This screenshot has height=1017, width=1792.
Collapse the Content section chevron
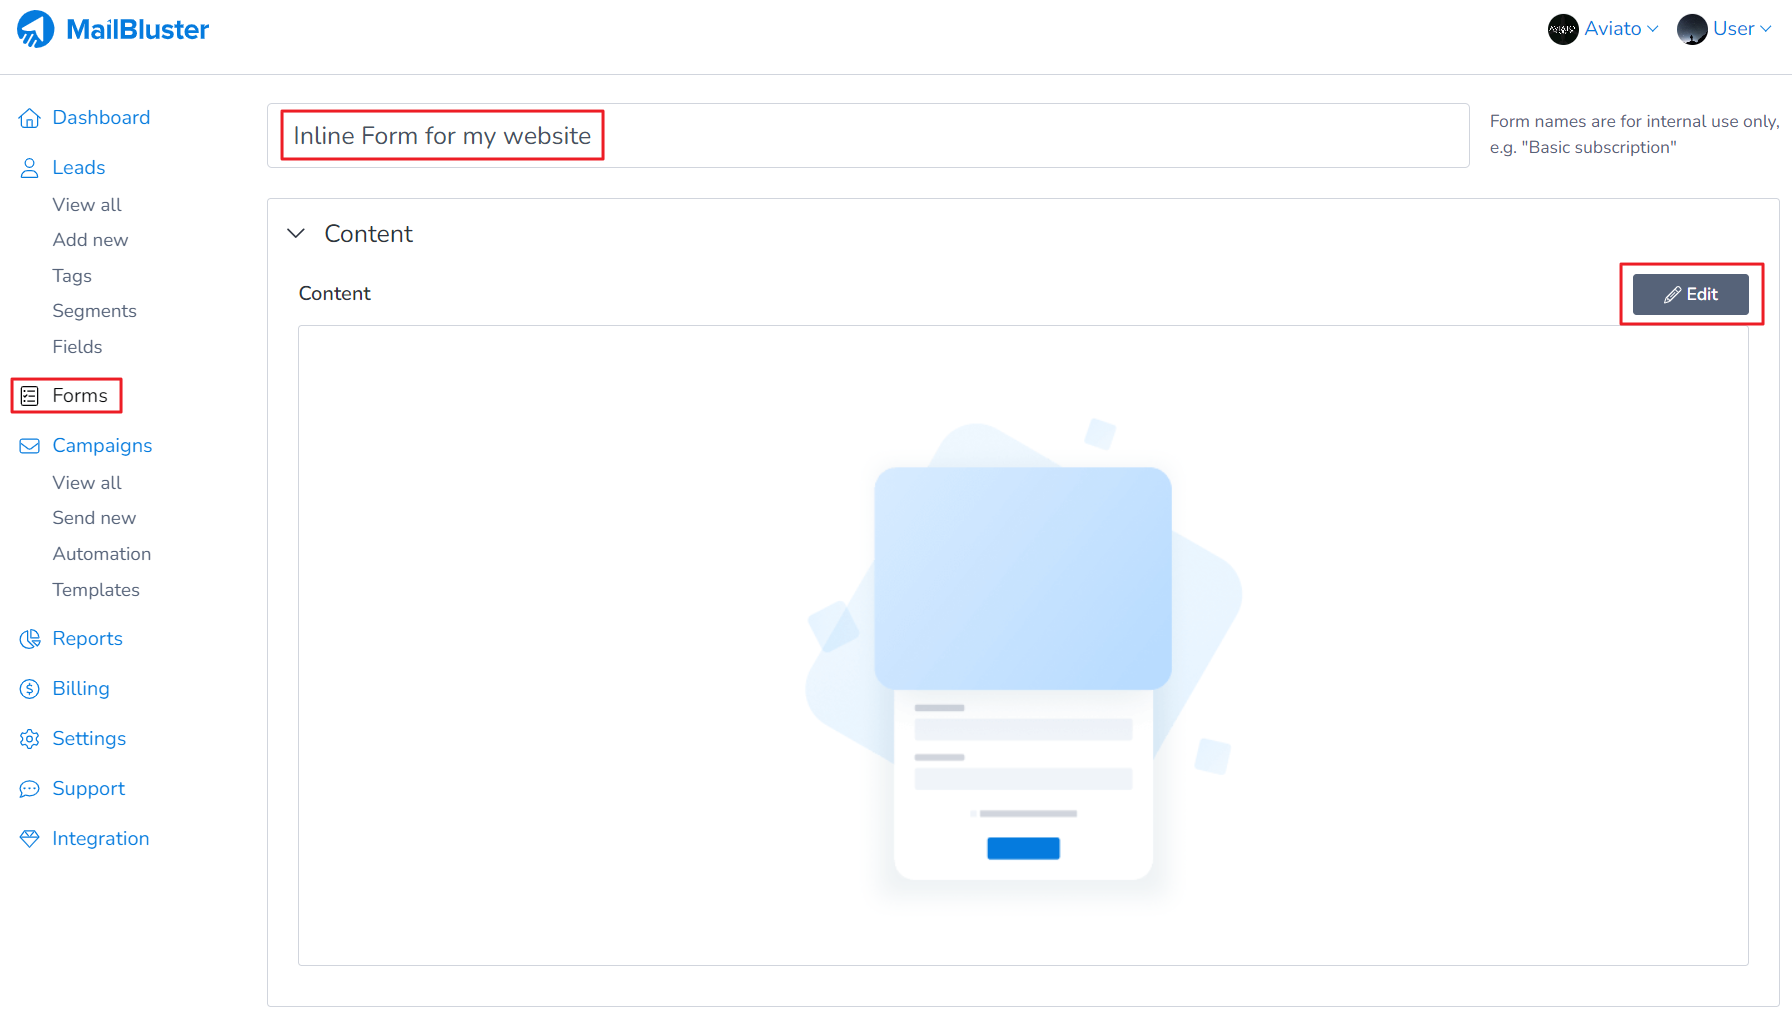(x=296, y=234)
